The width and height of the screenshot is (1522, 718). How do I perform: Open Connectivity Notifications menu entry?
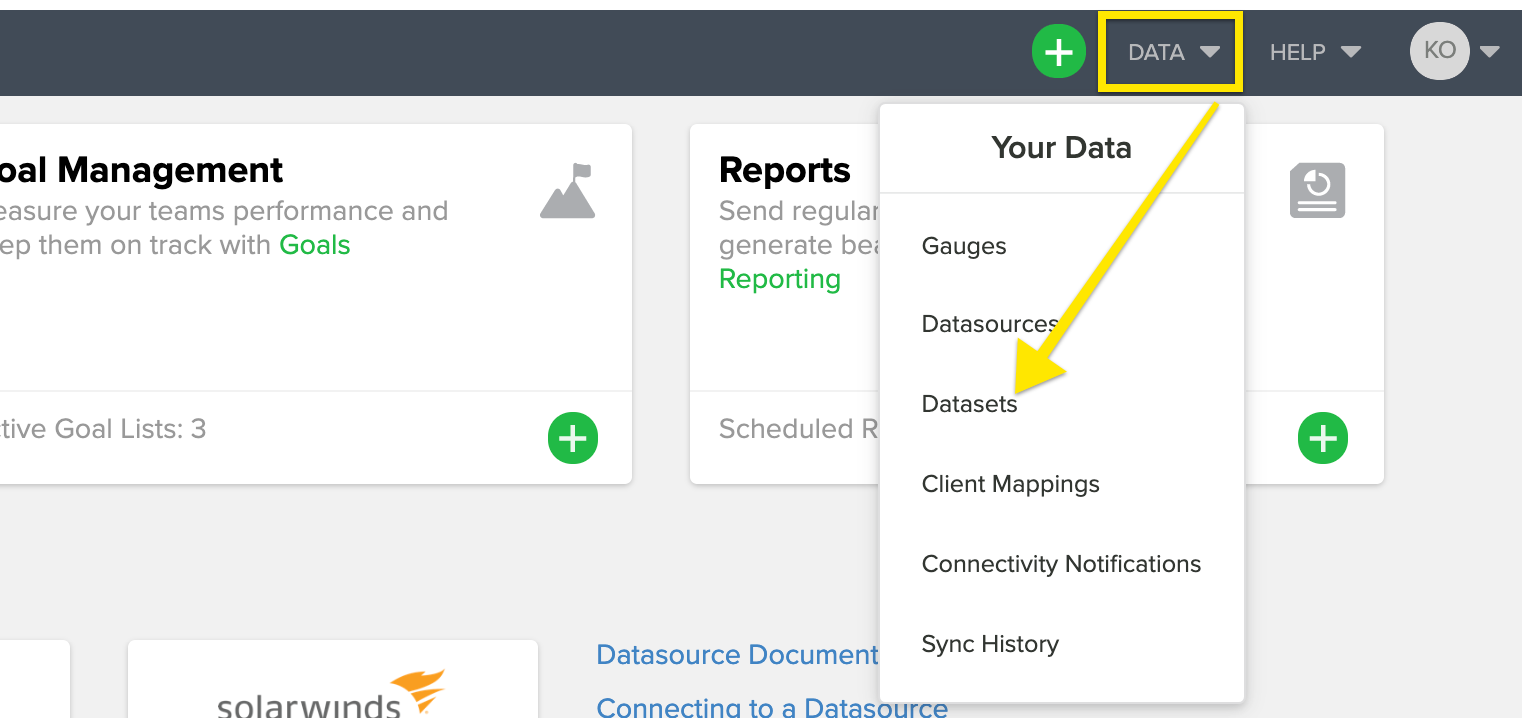tap(1061, 564)
